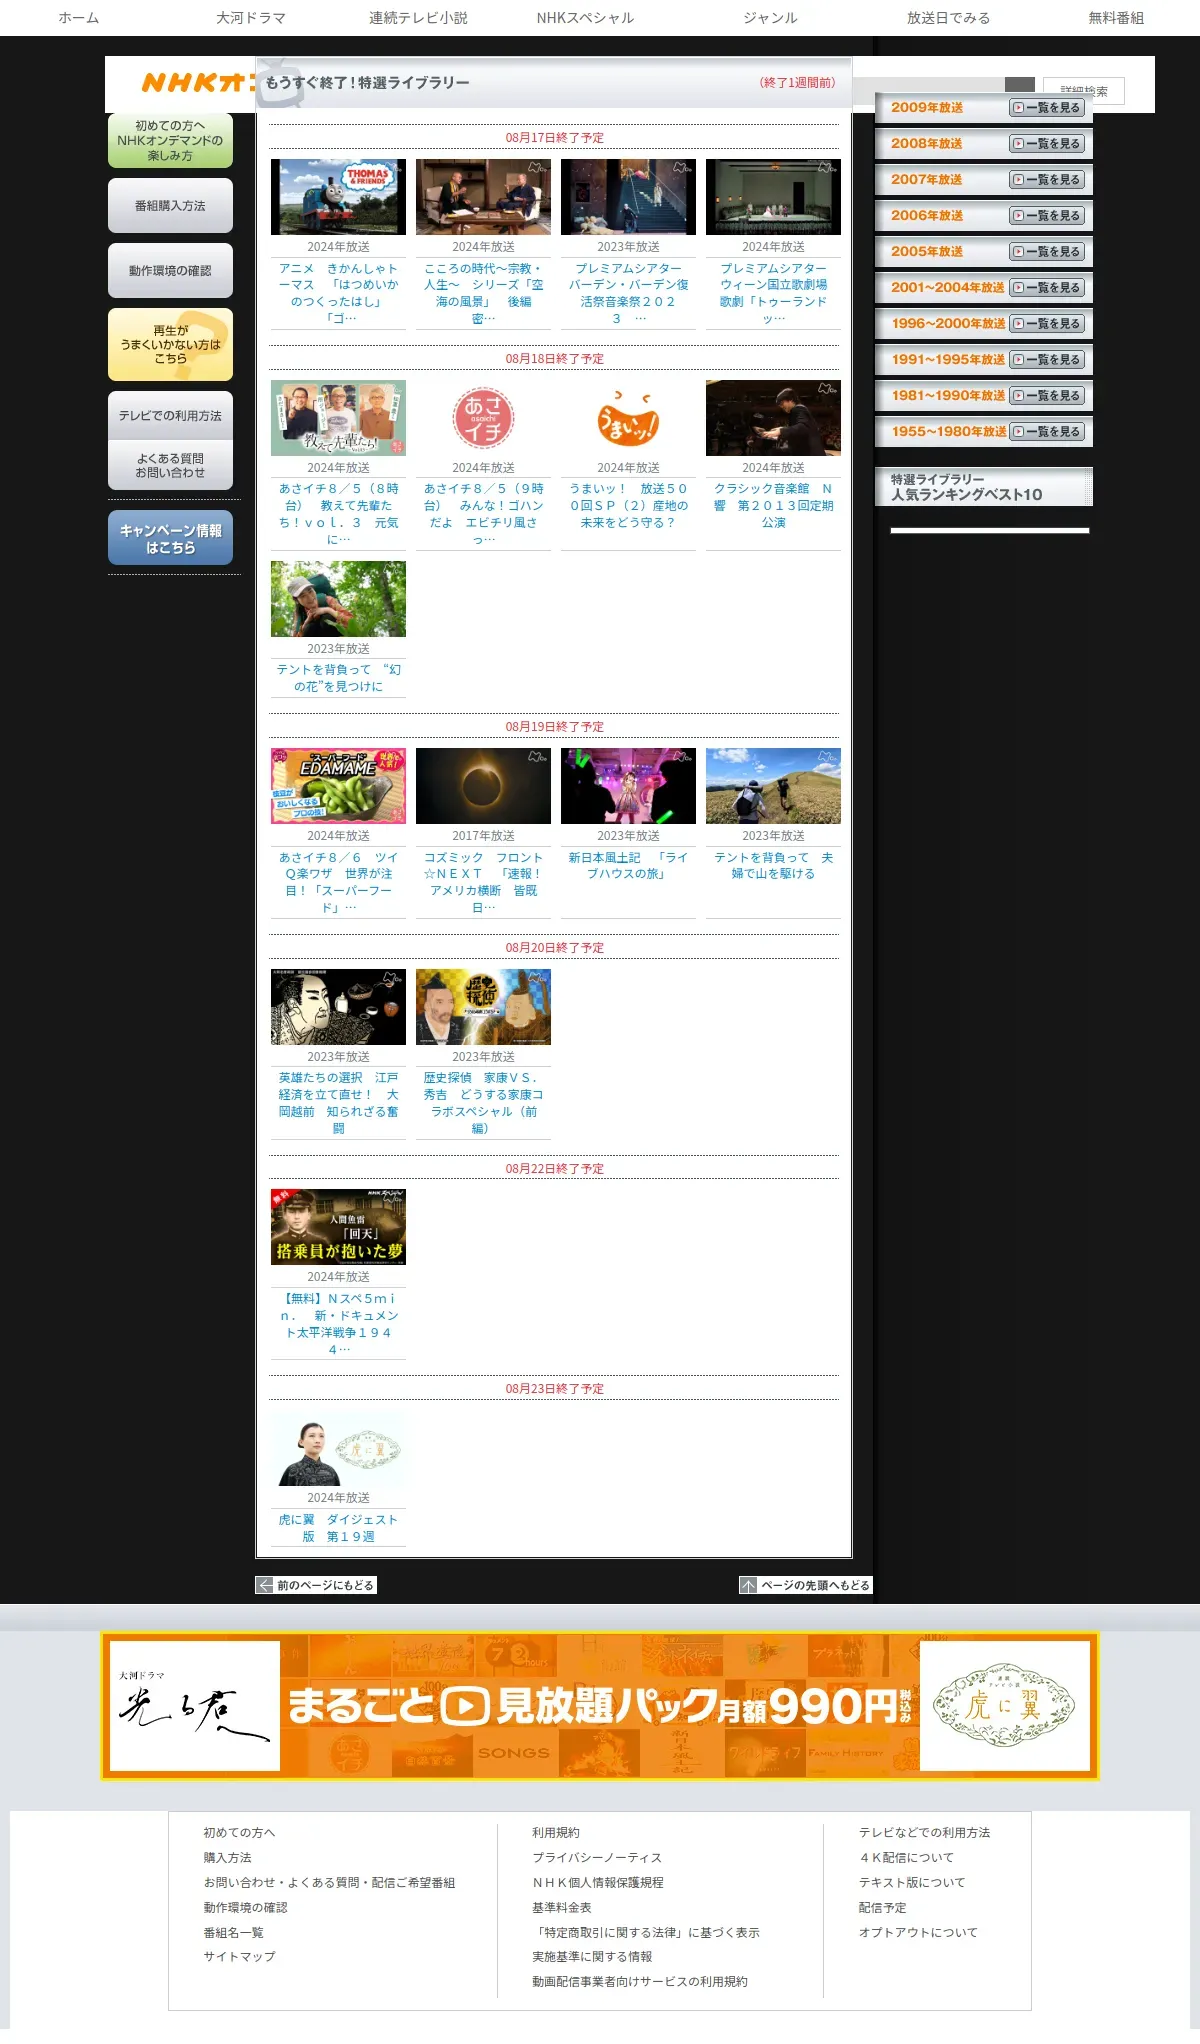Screen dimensions: 1200x2044
Task: Open link あさイチ8/5（8時台）教えて先輩たち
Action: point(338,514)
